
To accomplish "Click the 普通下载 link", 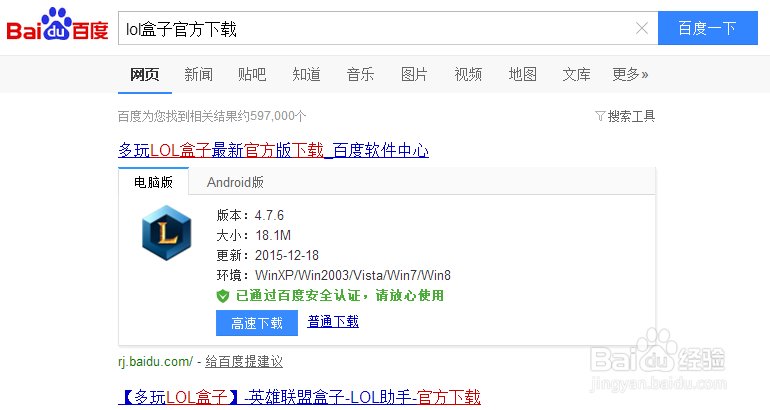I will click(x=333, y=322).
